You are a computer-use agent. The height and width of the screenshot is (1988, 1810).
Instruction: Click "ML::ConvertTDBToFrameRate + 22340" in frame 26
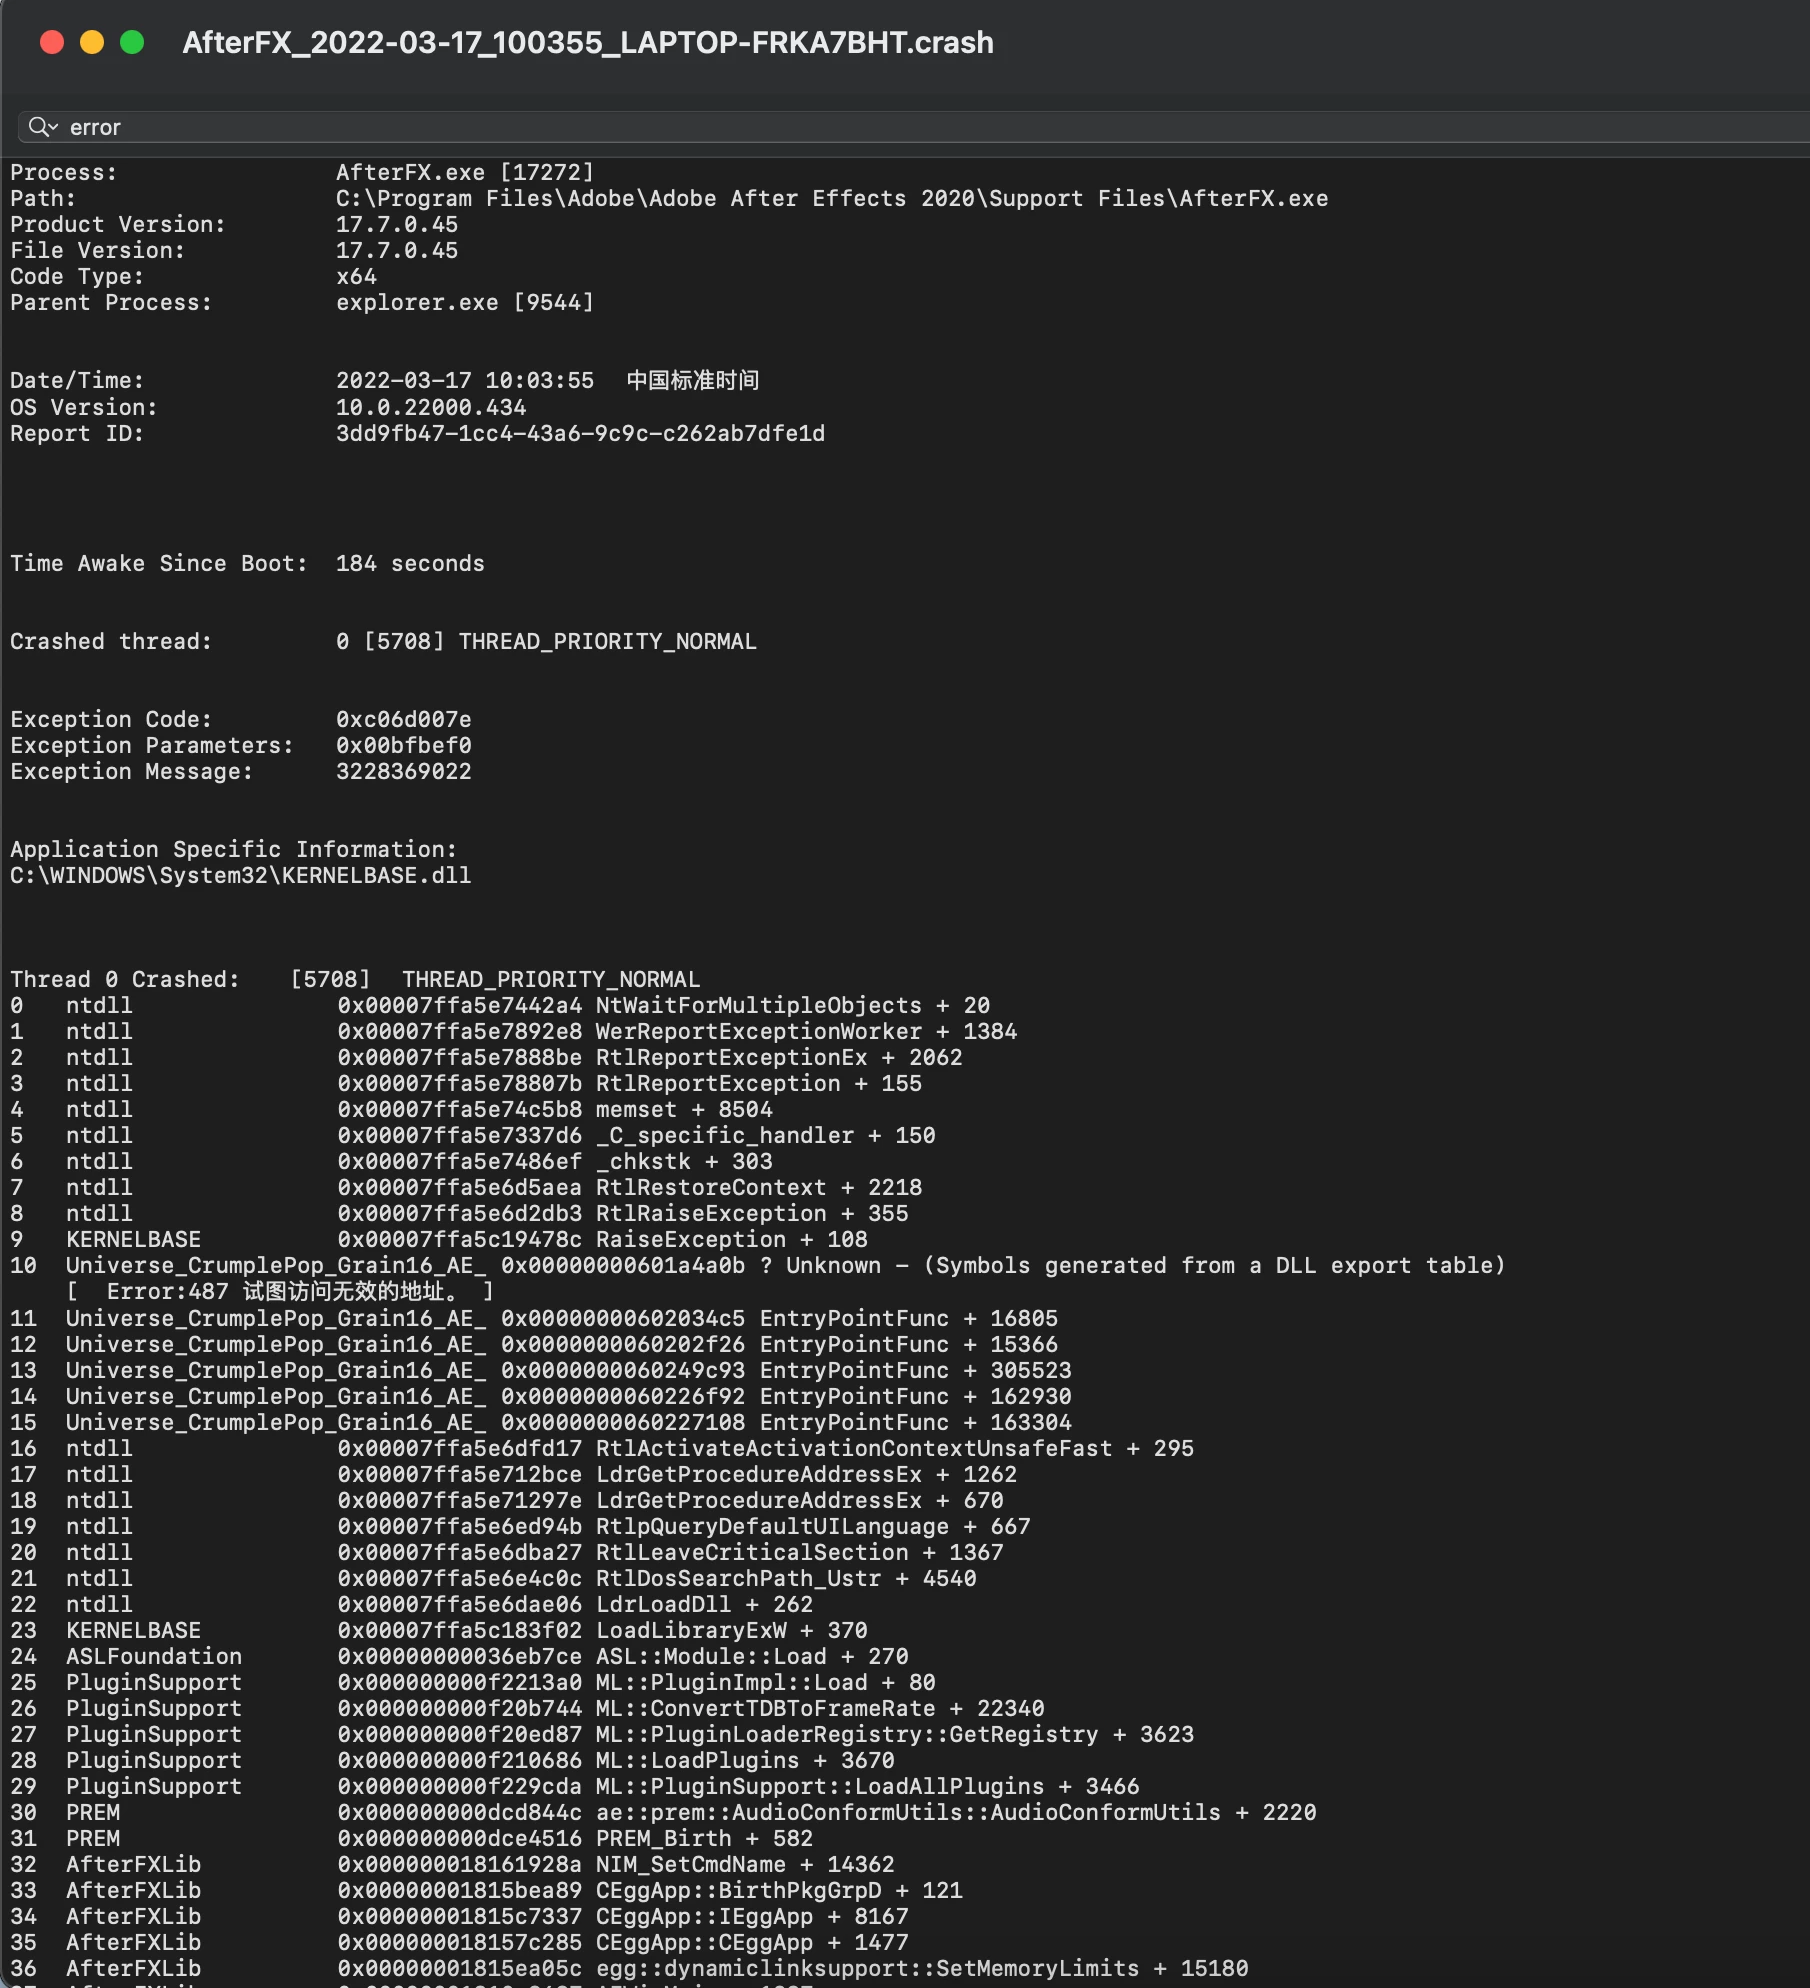[x=820, y=1708]
